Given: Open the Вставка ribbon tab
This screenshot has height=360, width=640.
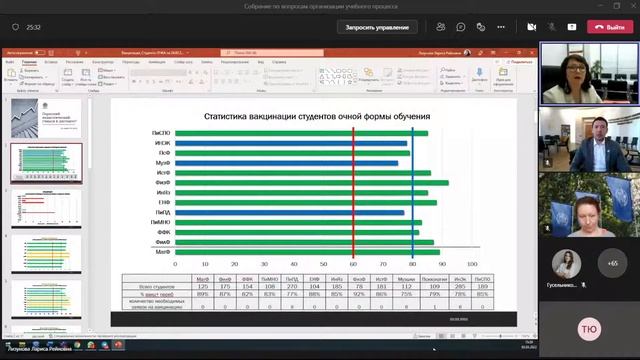Looking at the screenshot, I should (51, 62).
